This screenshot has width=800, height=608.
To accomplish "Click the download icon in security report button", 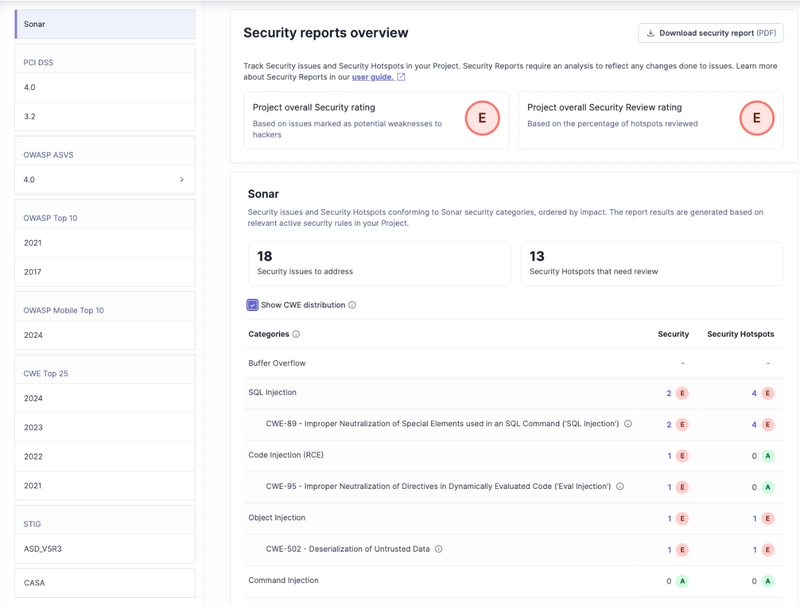I will (651, 33).
